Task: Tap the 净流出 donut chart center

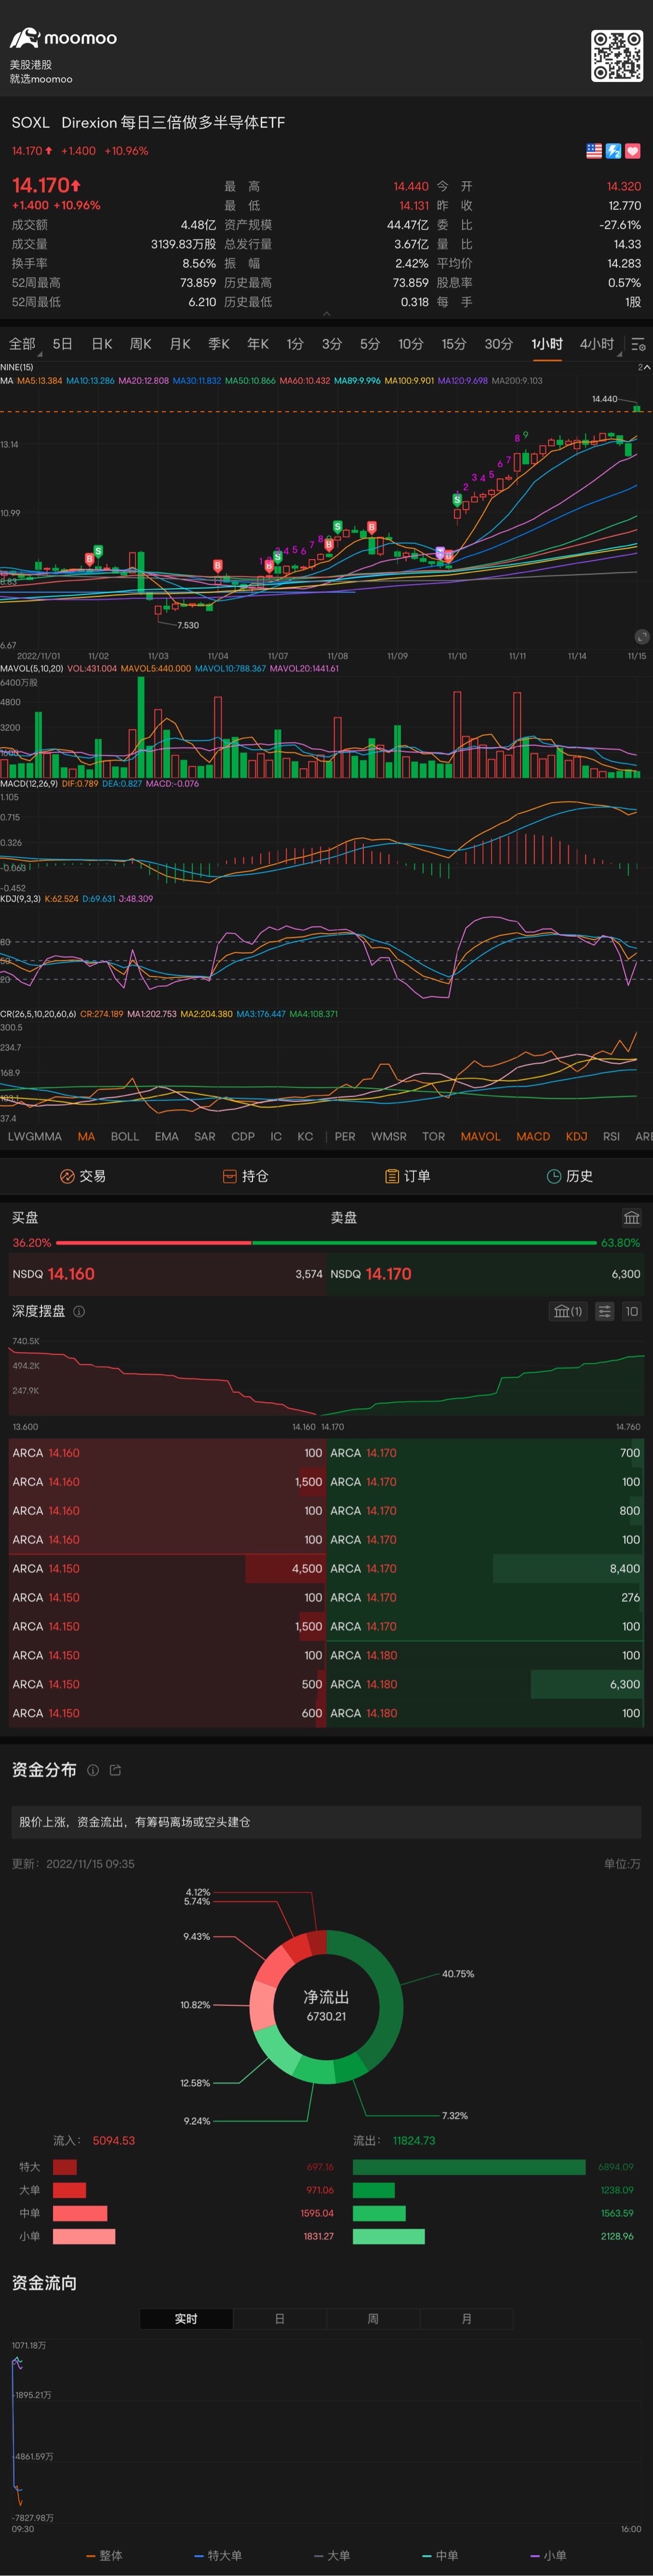Action: 326,2007
